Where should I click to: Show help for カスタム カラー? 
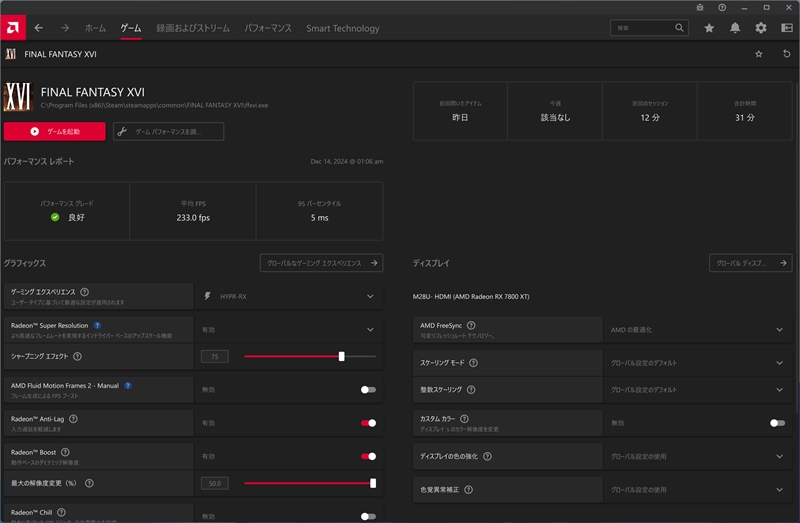[x=464, y=419]
